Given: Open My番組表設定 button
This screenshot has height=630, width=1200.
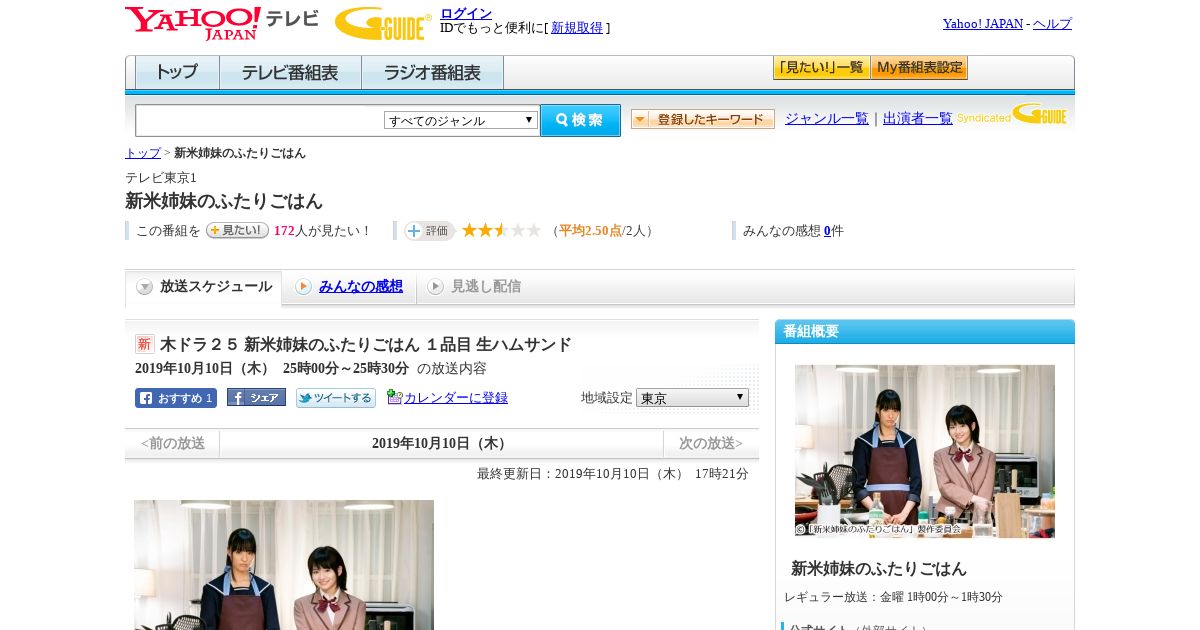Looking at the screenshot, I should (x=919, y=68).
